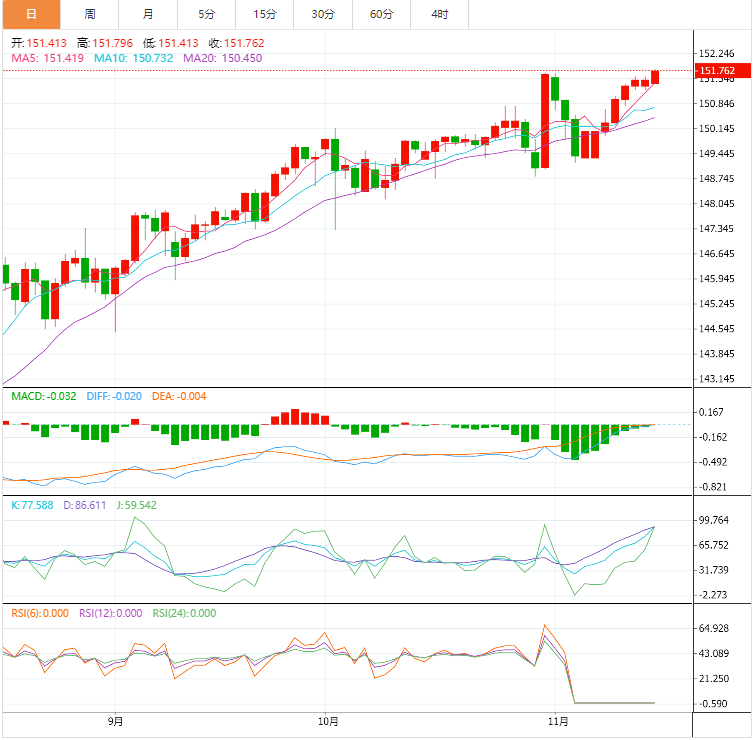Switch to the 5分 timeframe tab

pyautogui.click(x=206, y=14)
